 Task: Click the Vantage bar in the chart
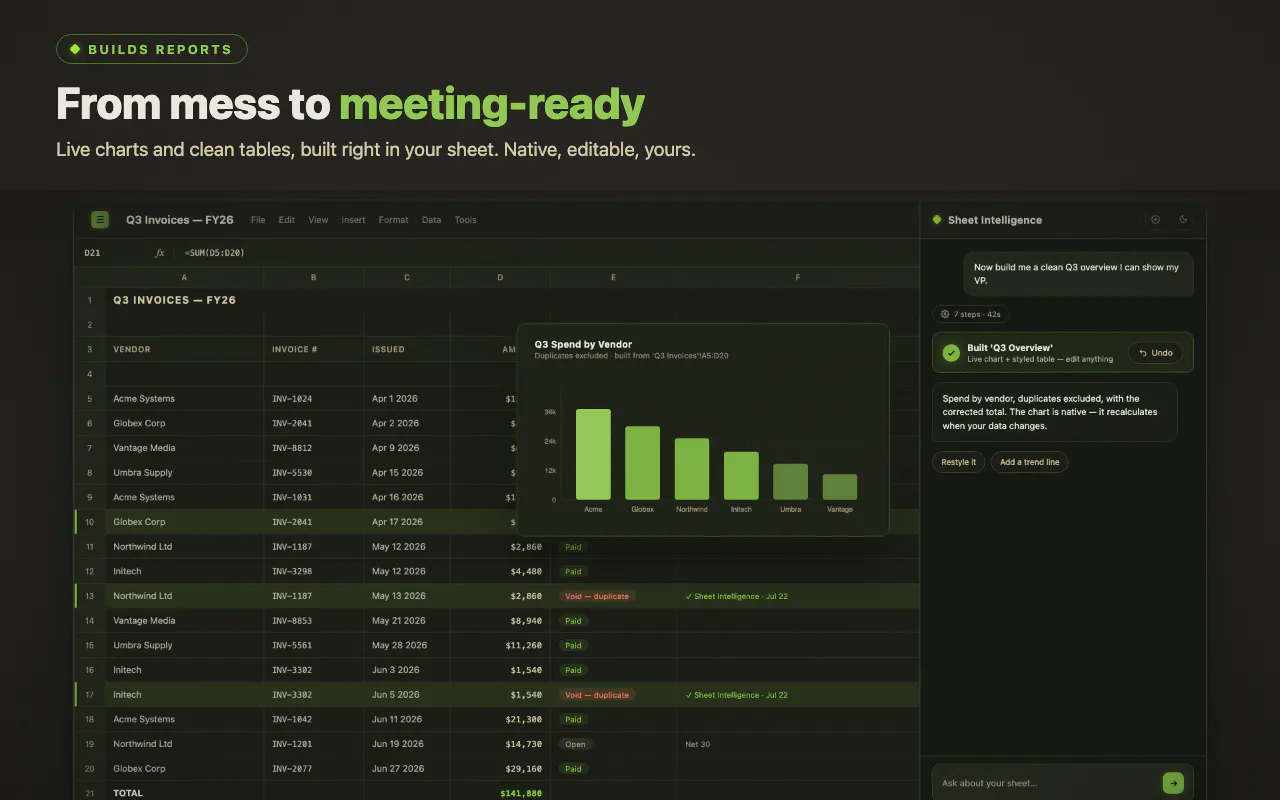click(x=840, y=487)
